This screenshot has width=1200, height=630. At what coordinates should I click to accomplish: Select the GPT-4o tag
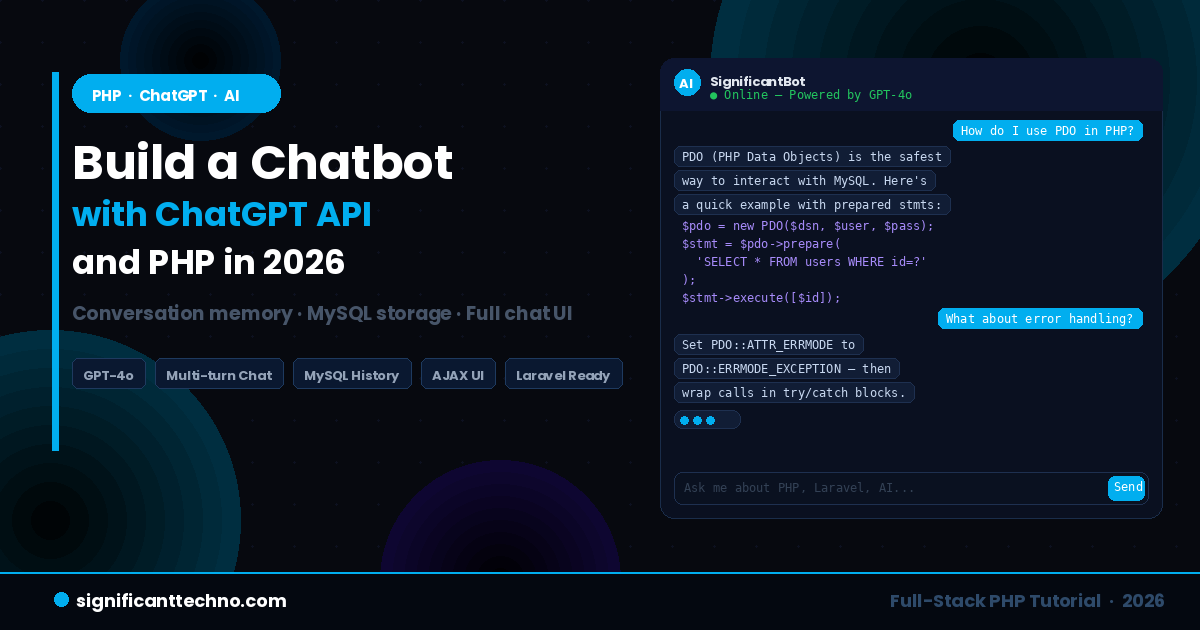pos(109,374)
